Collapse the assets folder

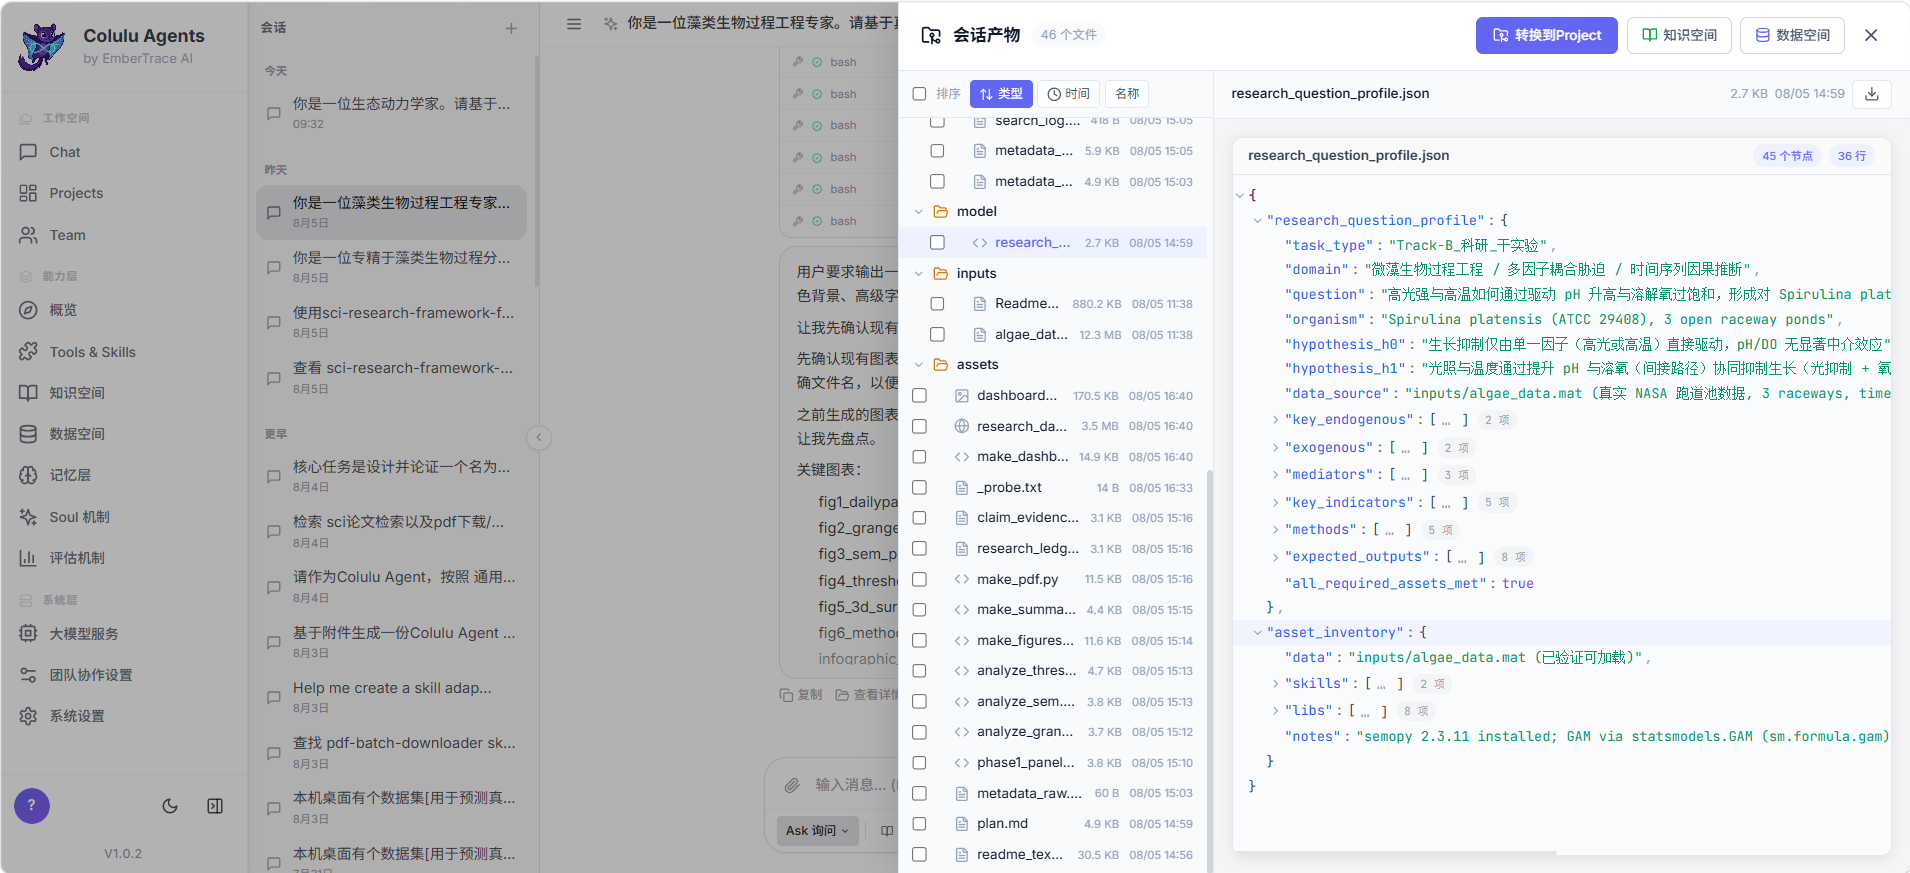[x=918, y=365]
